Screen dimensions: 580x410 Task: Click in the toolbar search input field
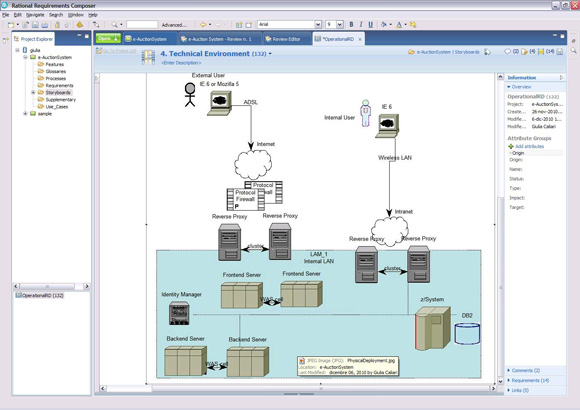142,25
